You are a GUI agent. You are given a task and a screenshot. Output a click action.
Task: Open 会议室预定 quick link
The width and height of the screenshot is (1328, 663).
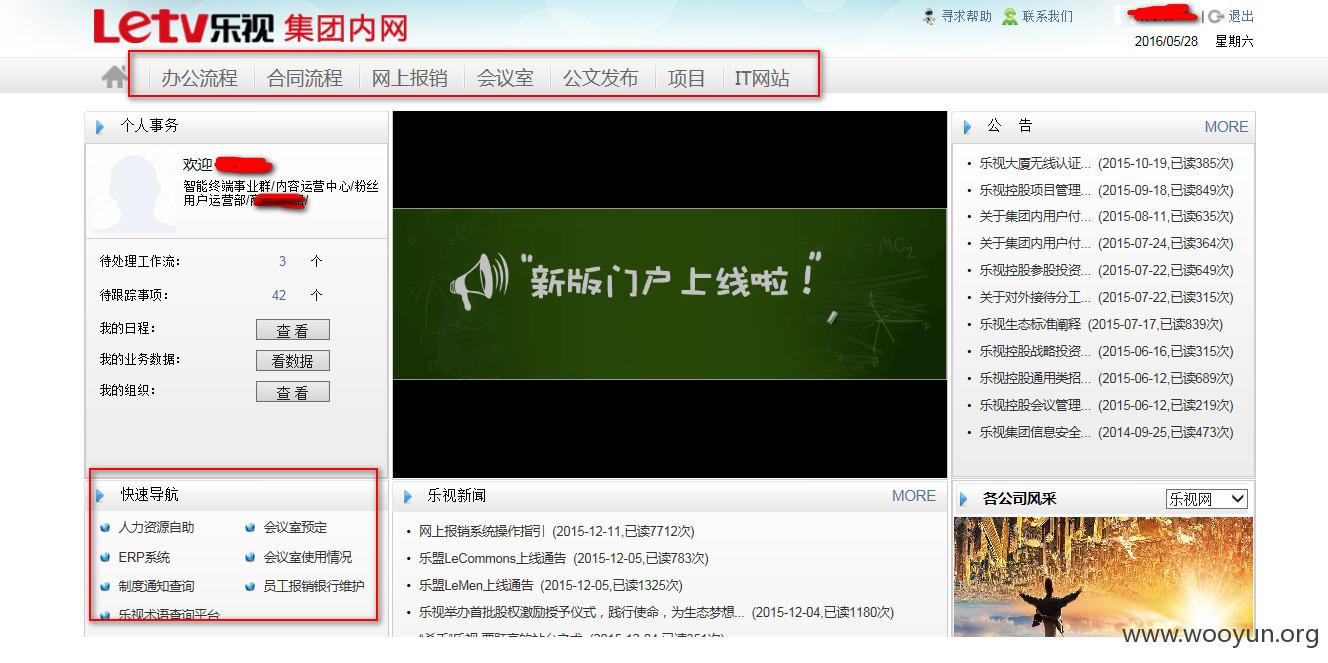(295, 528)
